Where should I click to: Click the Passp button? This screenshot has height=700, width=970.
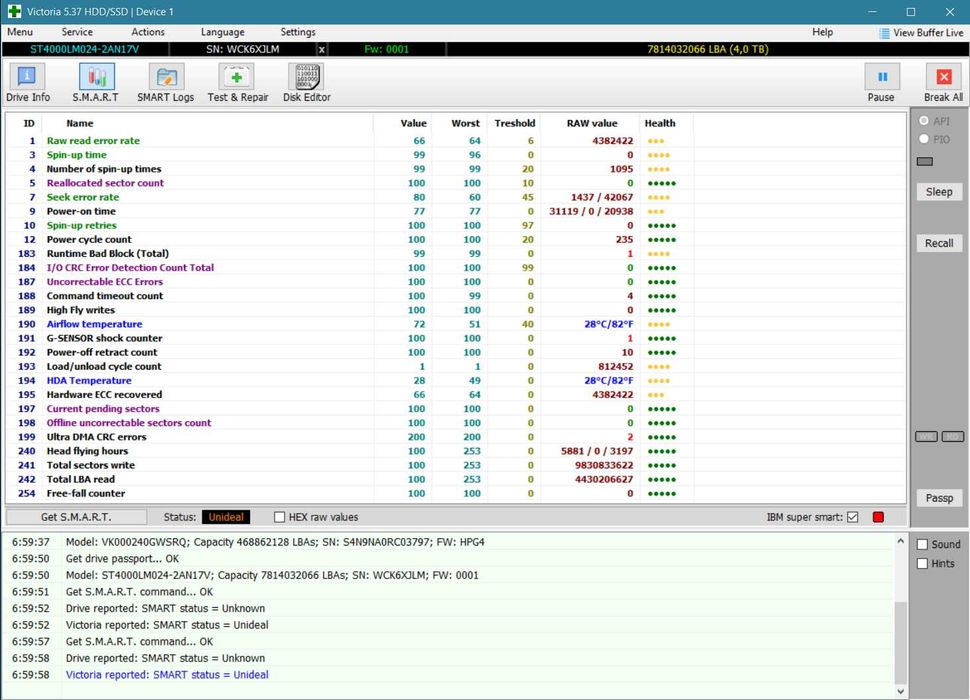(x=939, y=498)
